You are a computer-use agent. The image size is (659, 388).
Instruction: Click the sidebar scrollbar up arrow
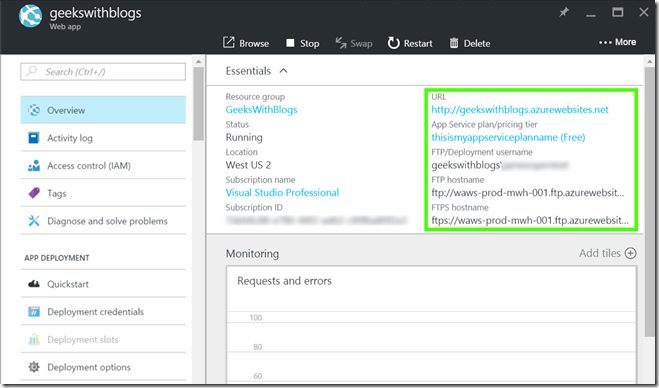tap(198, 62)
